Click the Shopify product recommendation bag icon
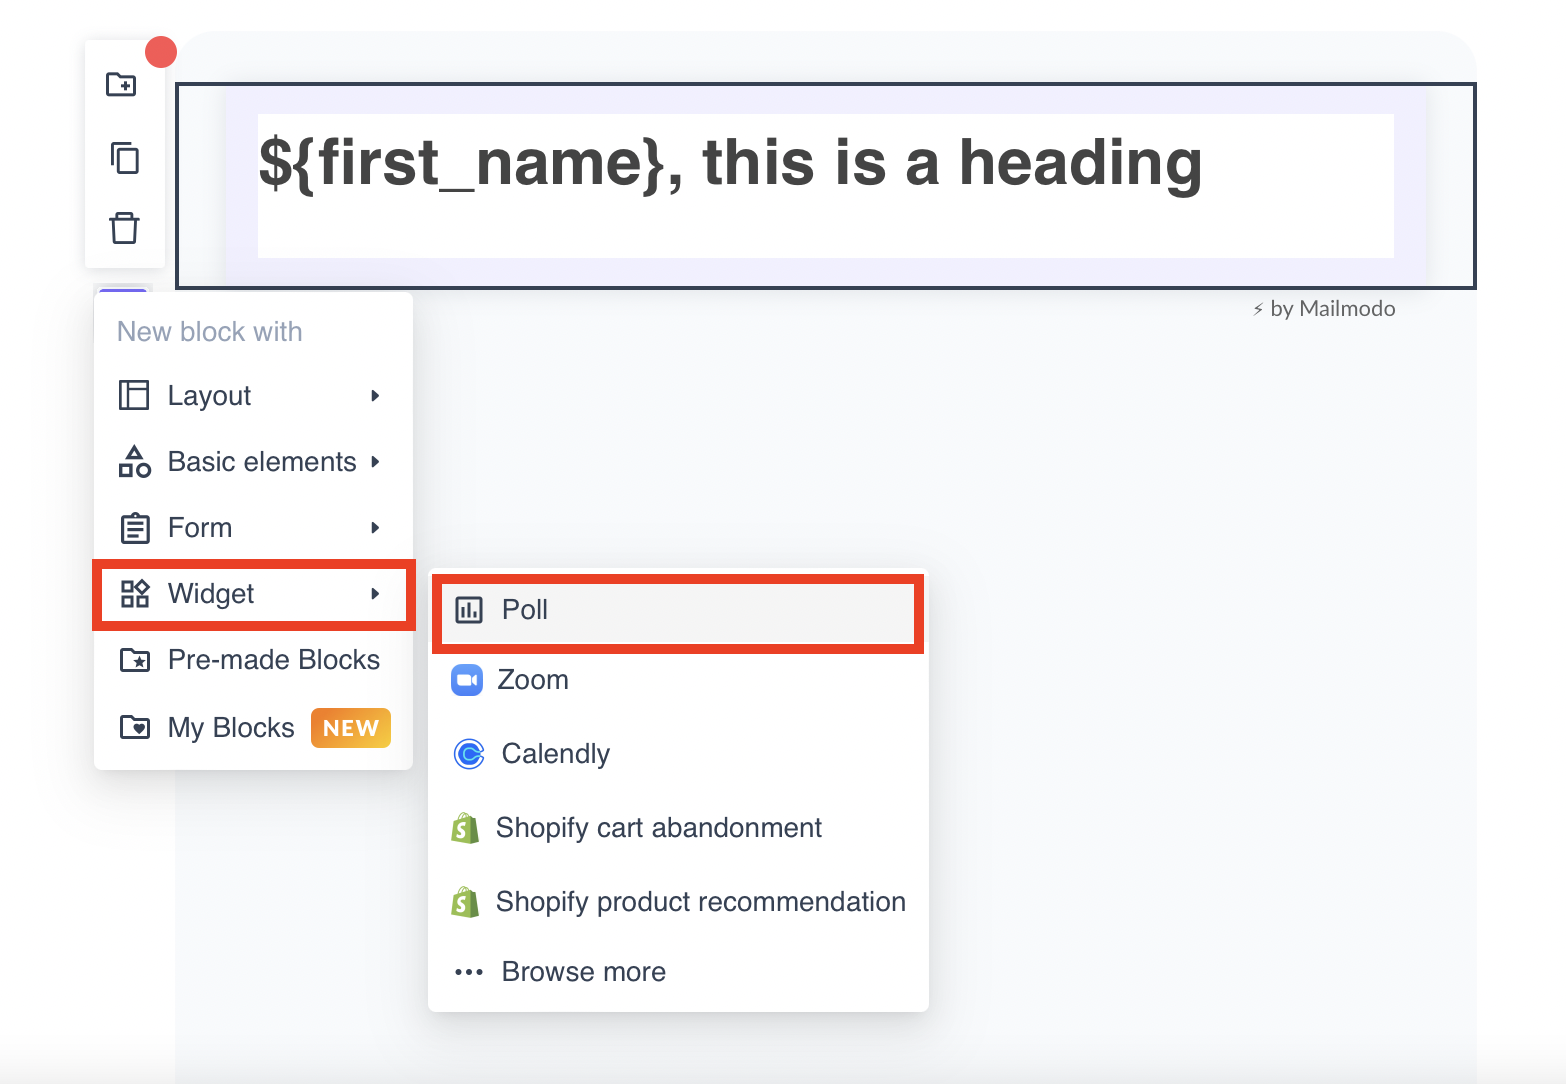Screen dimensions: 1566x1084 465,902
